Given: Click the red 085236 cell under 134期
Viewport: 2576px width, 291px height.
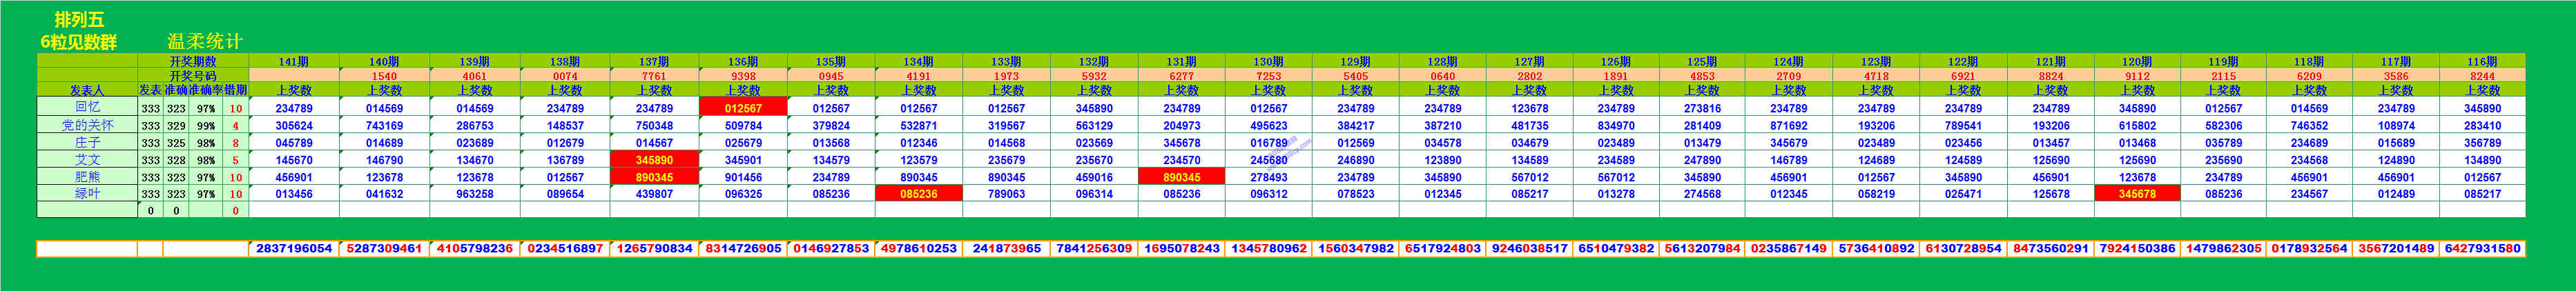Looking at the screenshot, I should click(x=918, y=194).
